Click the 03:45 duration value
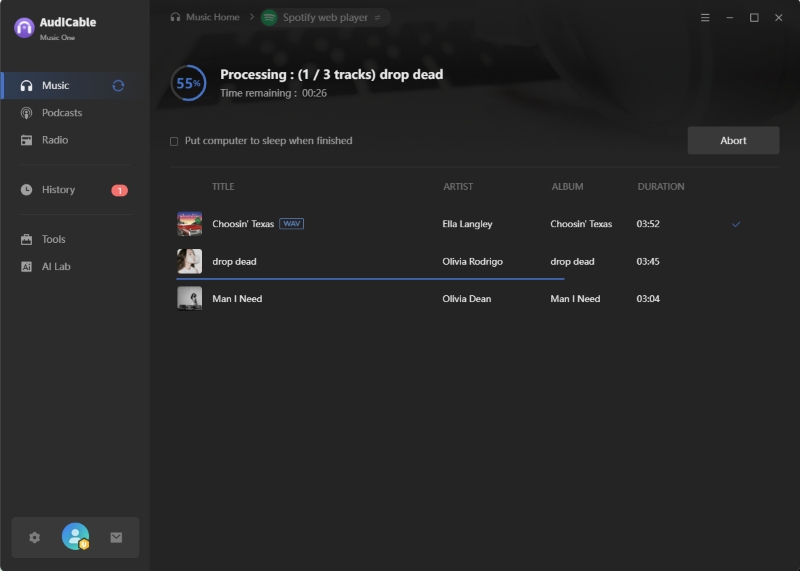The width and height of the screenshot is (800, 571). [x=648, y=261]
